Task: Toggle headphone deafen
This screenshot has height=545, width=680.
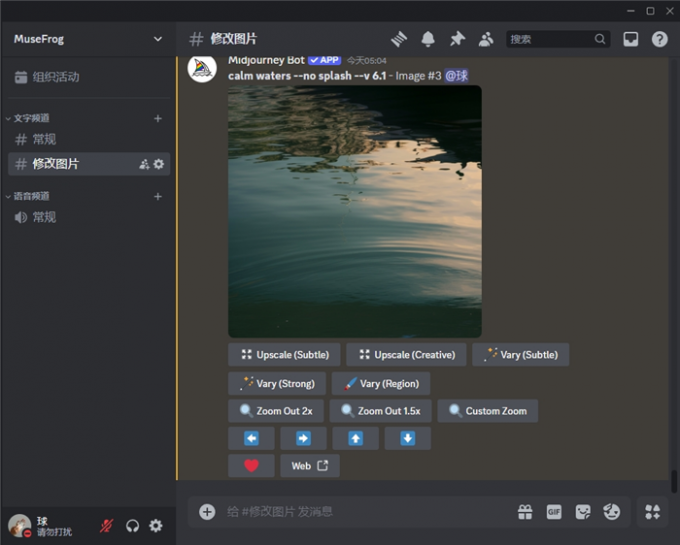Action: [x=132, y=526]
